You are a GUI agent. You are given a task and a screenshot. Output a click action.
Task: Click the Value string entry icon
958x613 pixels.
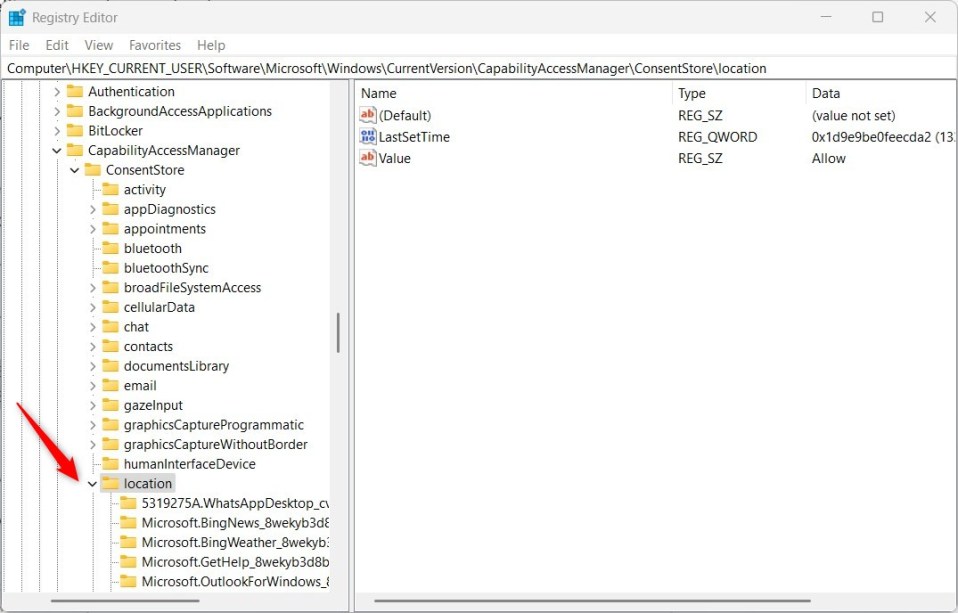[368, 158]
